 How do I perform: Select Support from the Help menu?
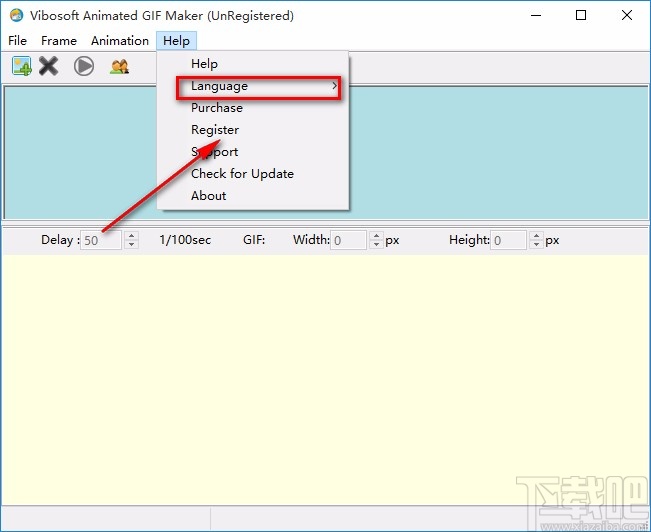point(252,152)
